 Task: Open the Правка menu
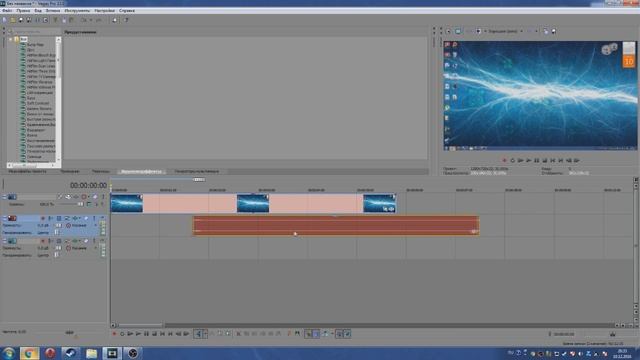pos(23,11)
